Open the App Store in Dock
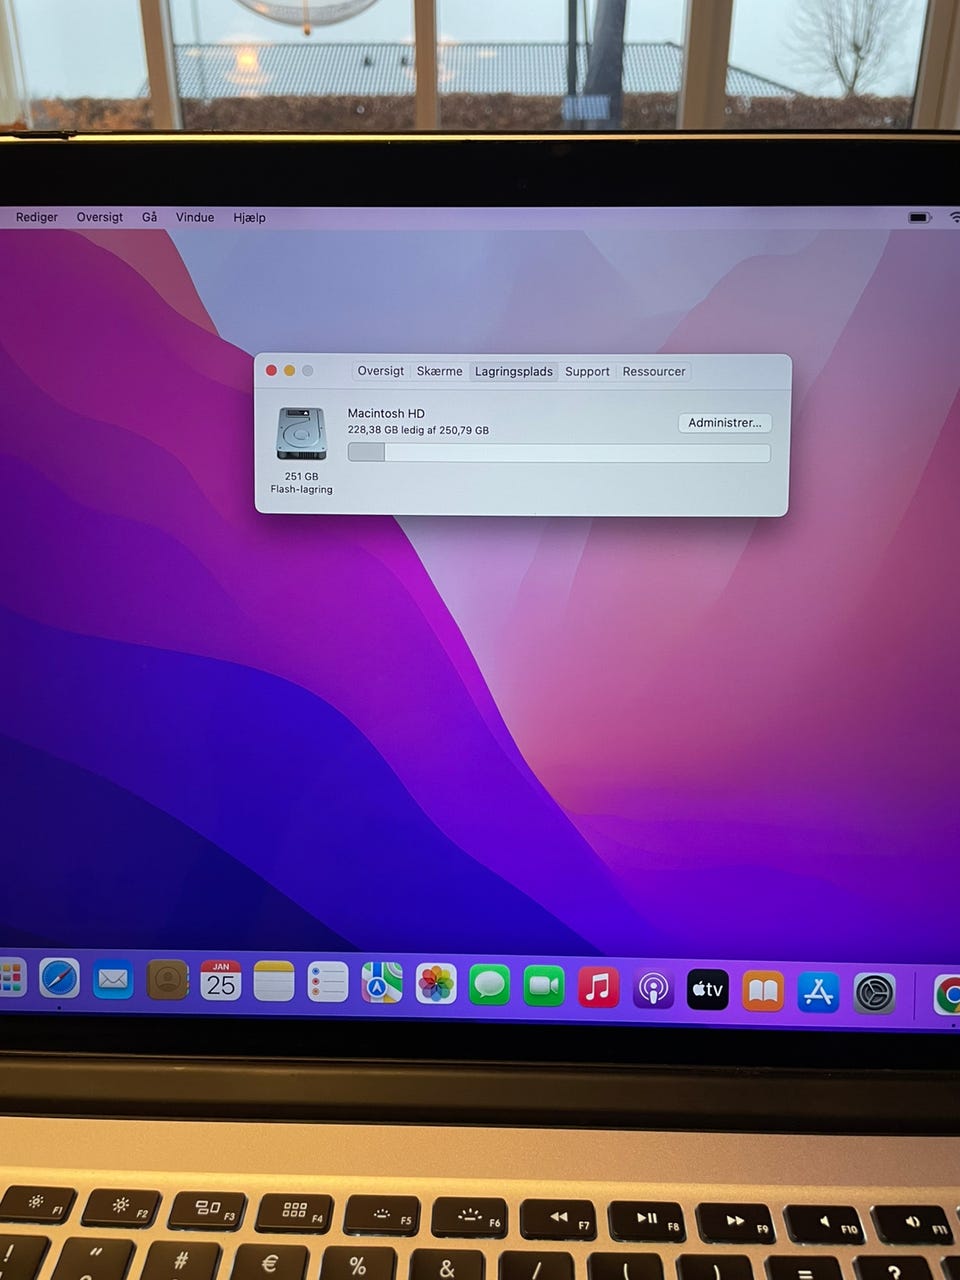This screenshot has height=1280, width=960. tap(818, 992)
